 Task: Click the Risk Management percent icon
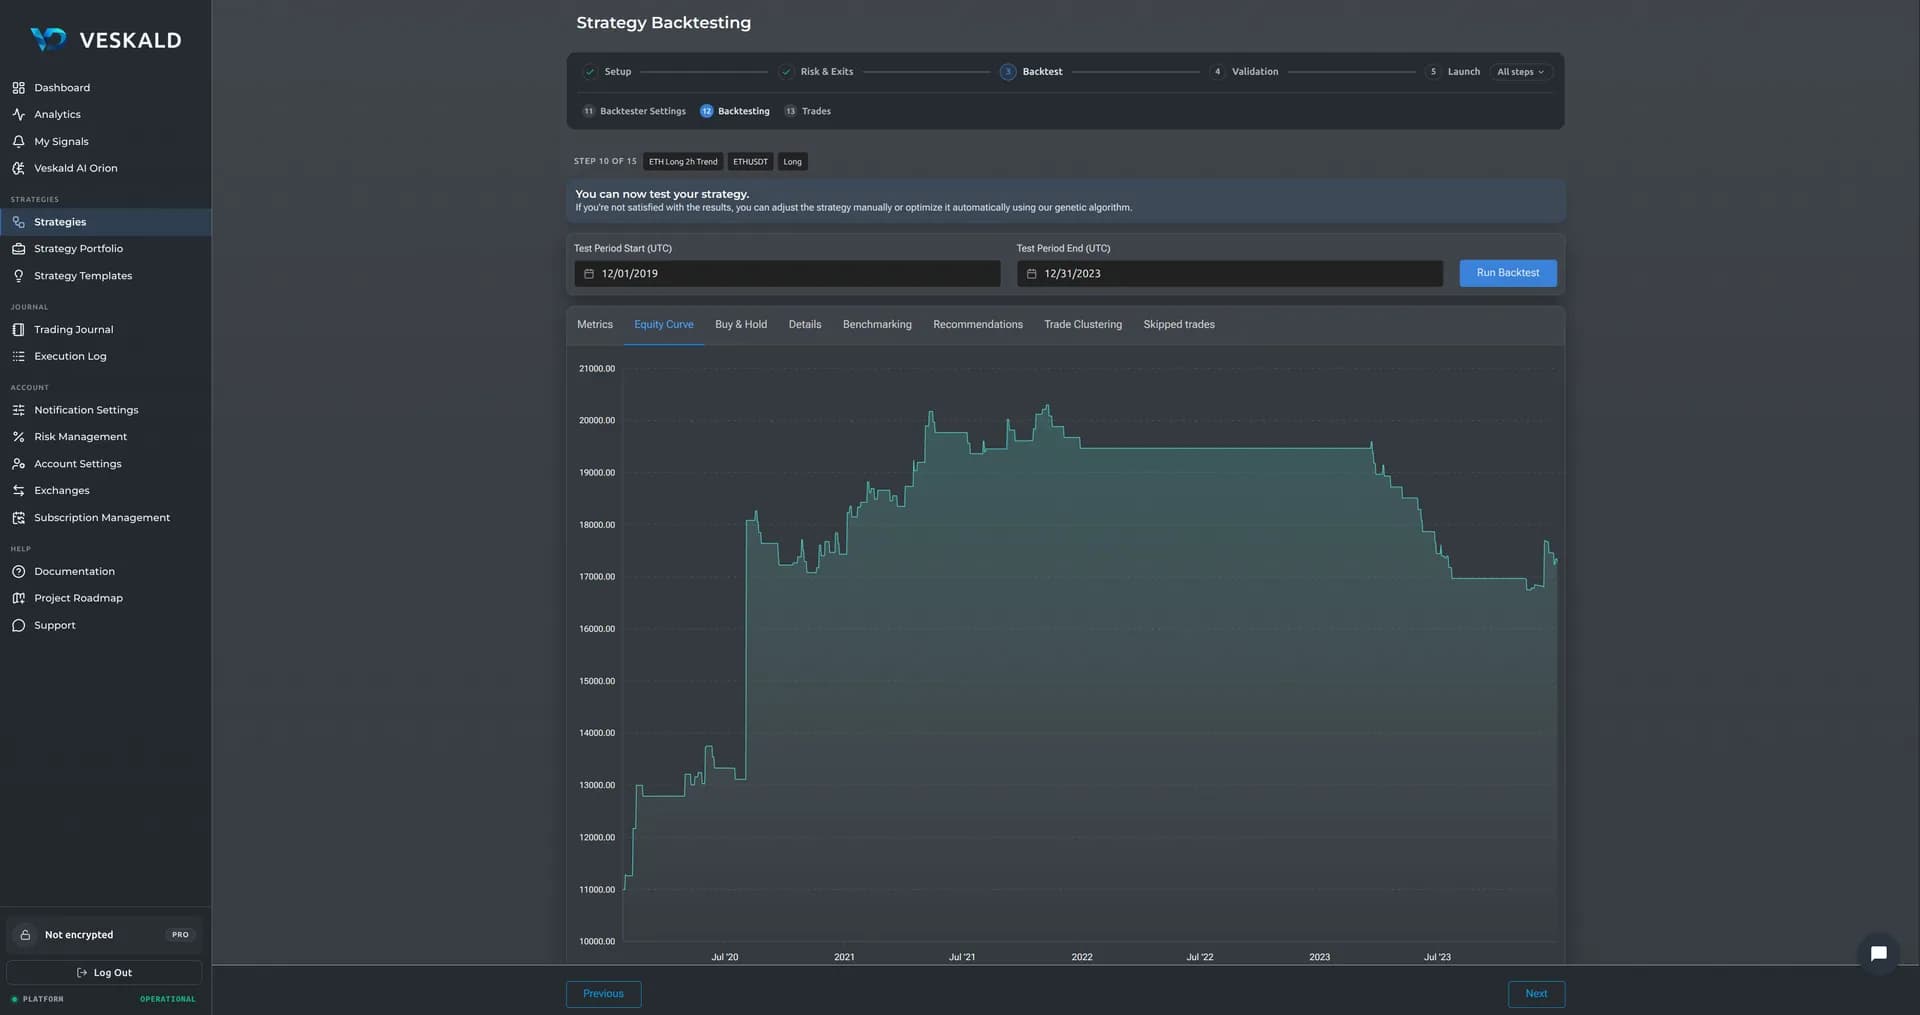[x=18, y=437]
